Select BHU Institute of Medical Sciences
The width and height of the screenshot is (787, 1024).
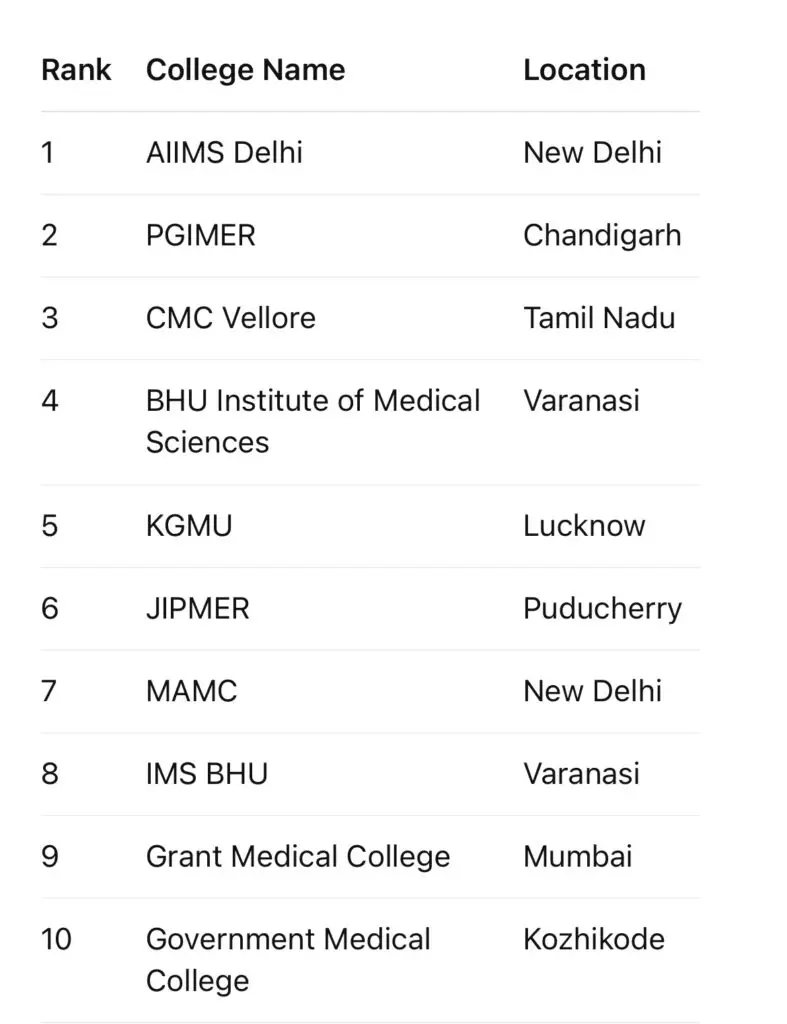(x=313, y=421)
